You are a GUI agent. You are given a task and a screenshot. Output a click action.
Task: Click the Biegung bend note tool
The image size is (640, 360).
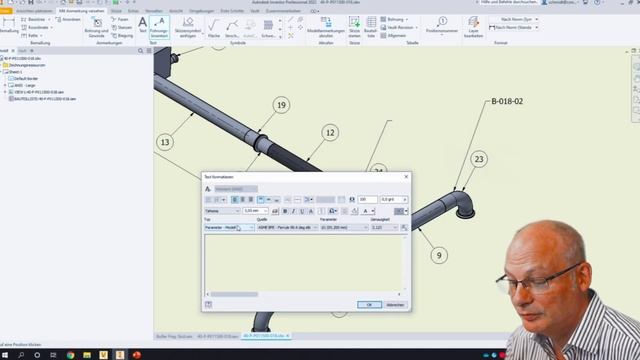(x=122, y=36)
